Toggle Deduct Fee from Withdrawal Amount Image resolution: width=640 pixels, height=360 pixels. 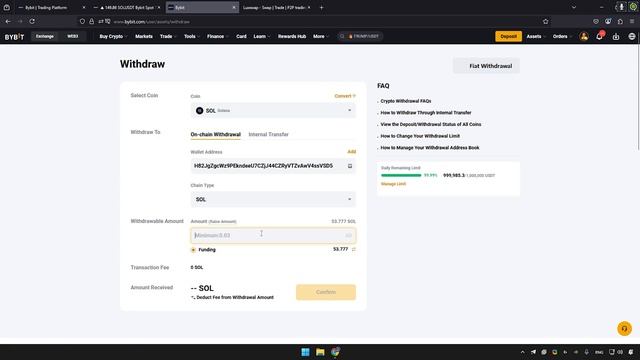click(x=193, y=298)
